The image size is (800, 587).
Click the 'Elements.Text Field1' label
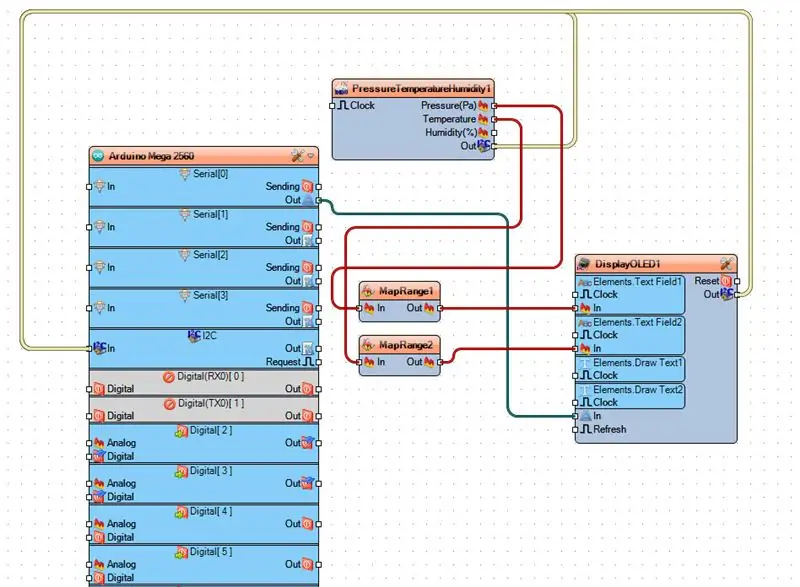(638, 282)
